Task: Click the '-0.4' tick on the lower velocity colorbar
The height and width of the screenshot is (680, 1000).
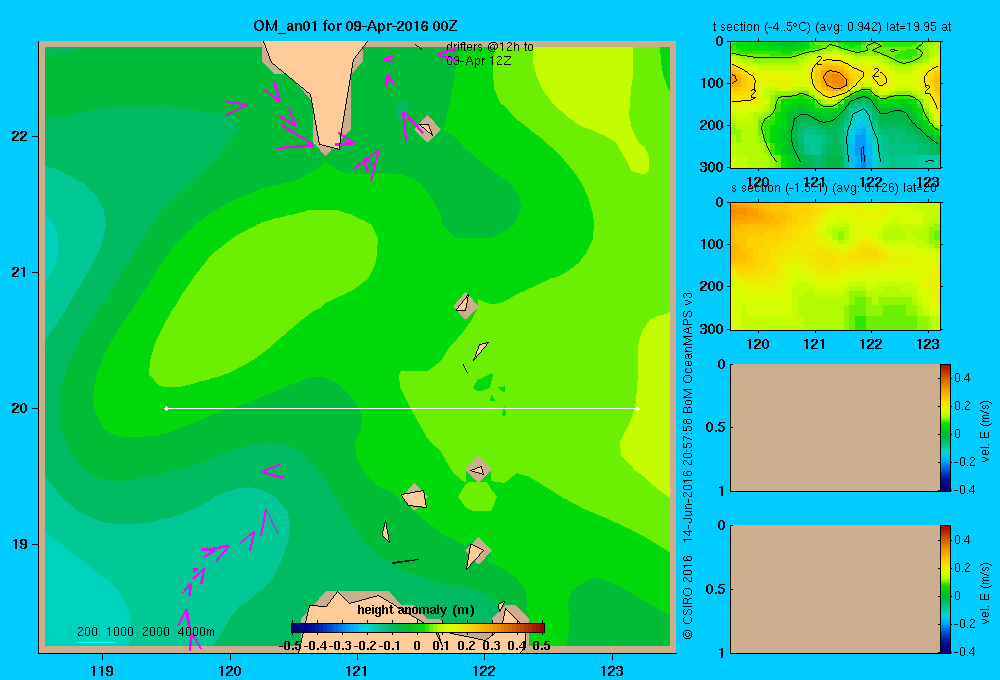Action: (x=964, y=652)
